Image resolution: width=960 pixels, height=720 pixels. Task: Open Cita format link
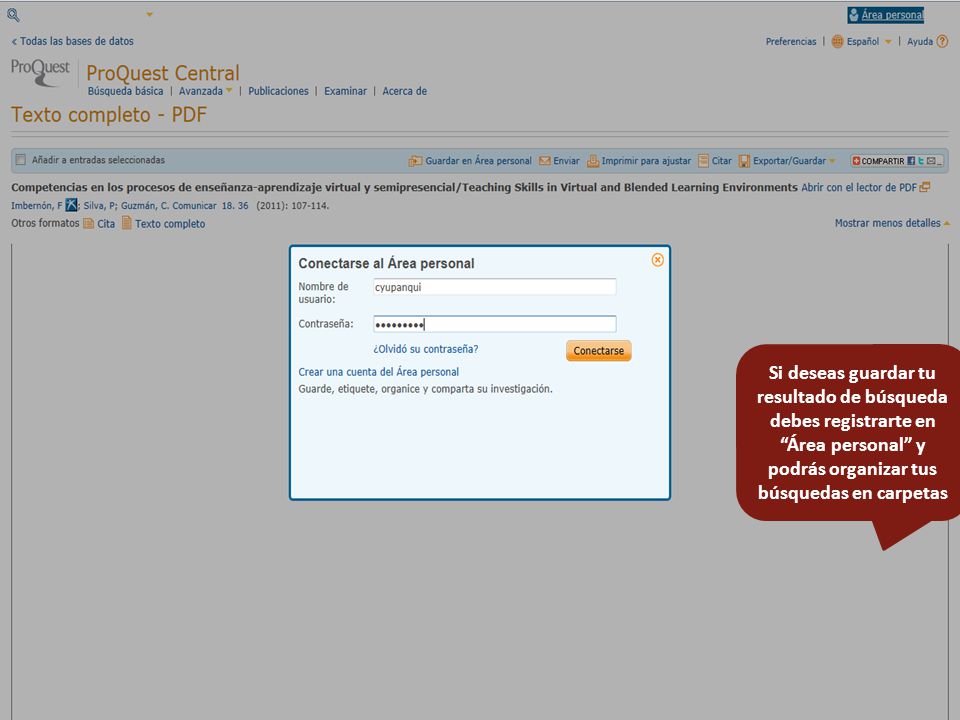point(106,224)
